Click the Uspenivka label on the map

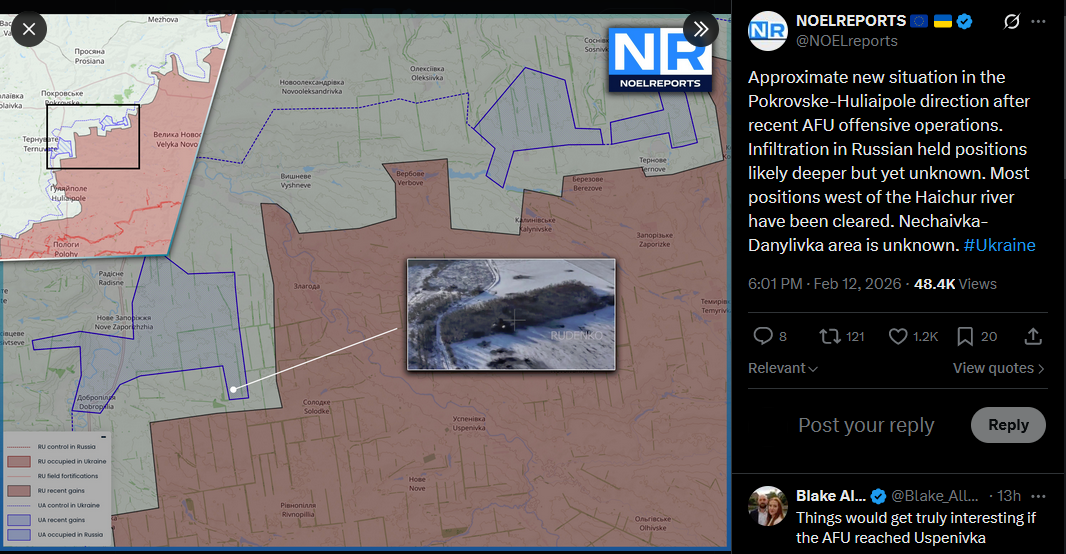(x=469, y=423)
